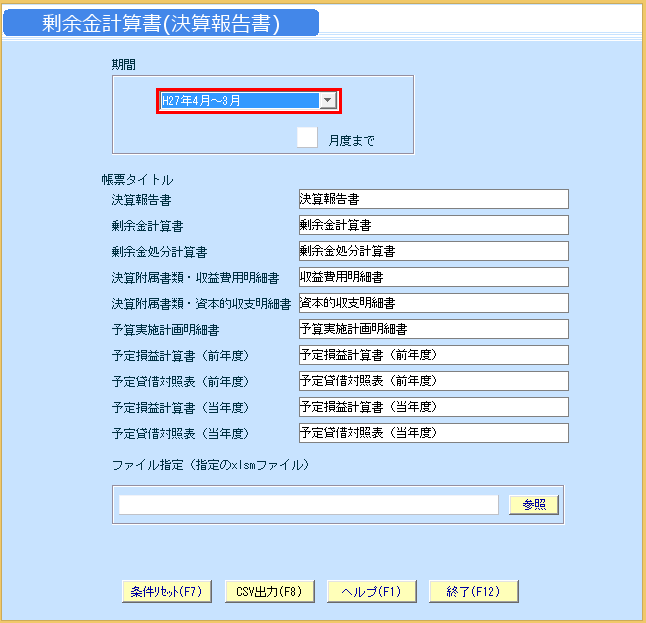The height and width of the screenshot is (623, 646).
Task: Click the xlsm file path input field
Action: [x=309, y=505]
